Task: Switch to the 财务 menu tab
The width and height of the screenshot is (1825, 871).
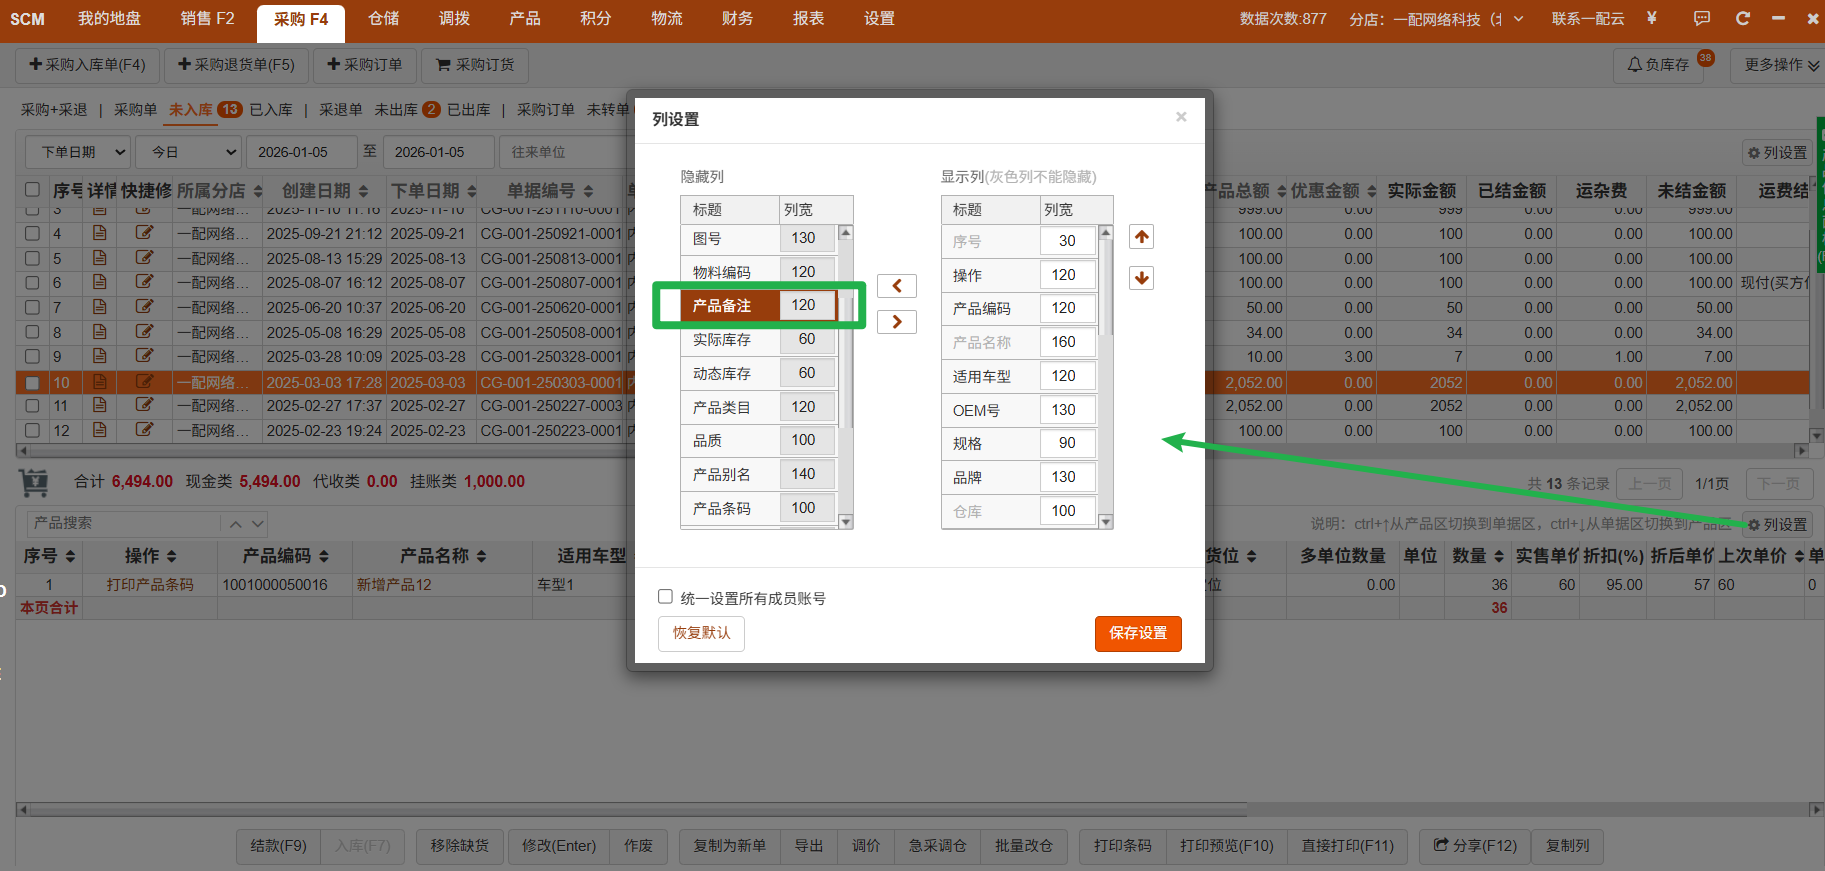Action: point(737,19)
